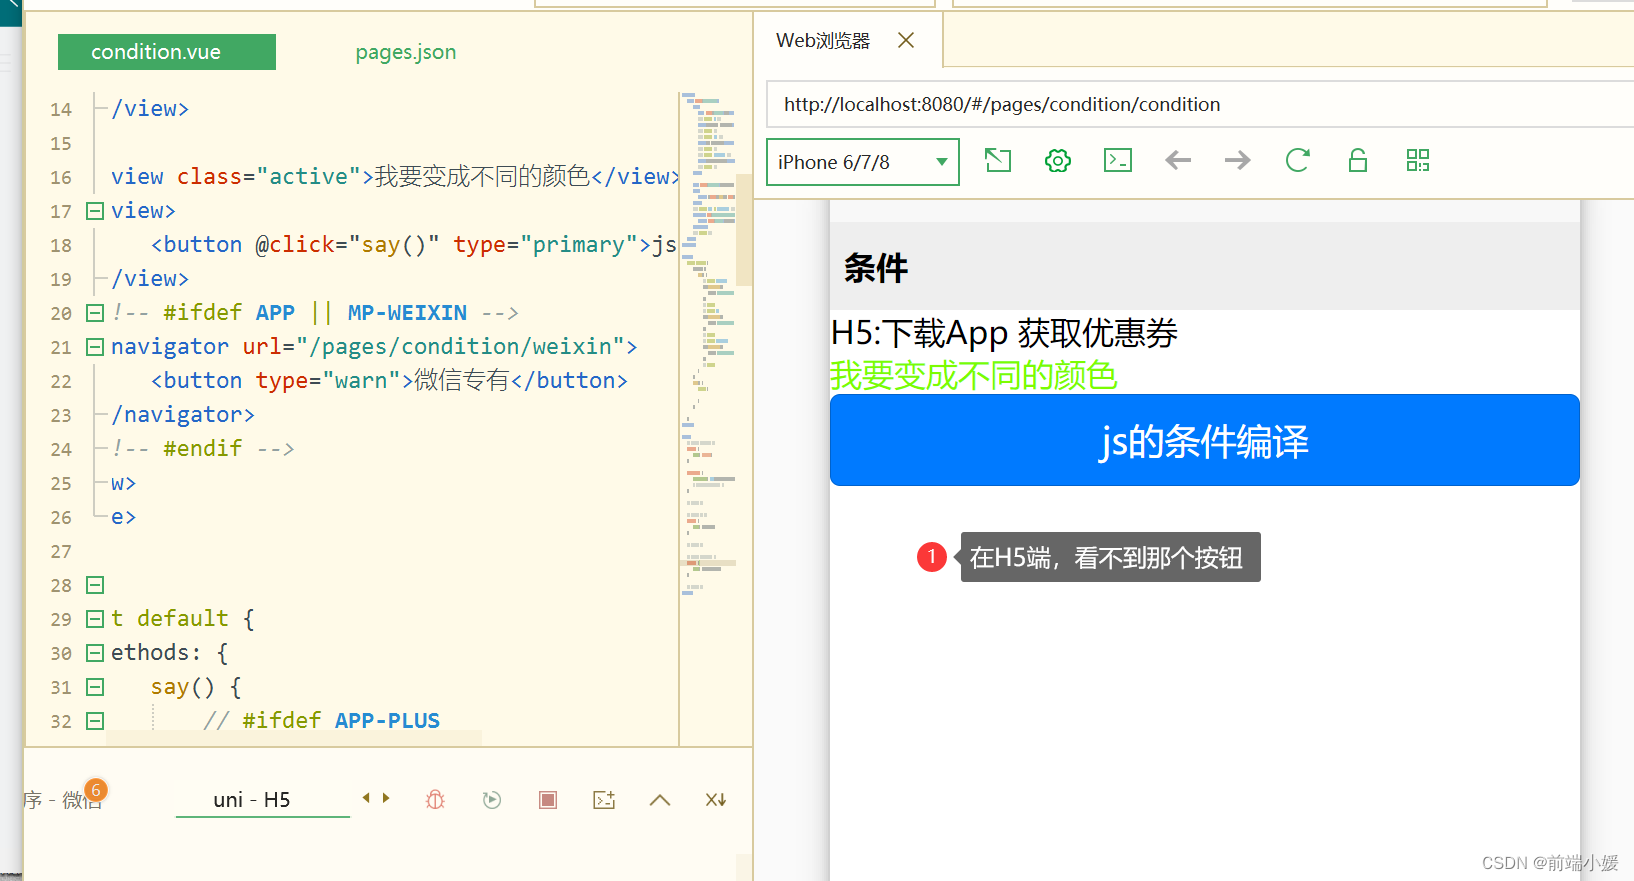Go back with the left arrow icon
Screen dimensions: 1634x881
[x=1178, y=160]
